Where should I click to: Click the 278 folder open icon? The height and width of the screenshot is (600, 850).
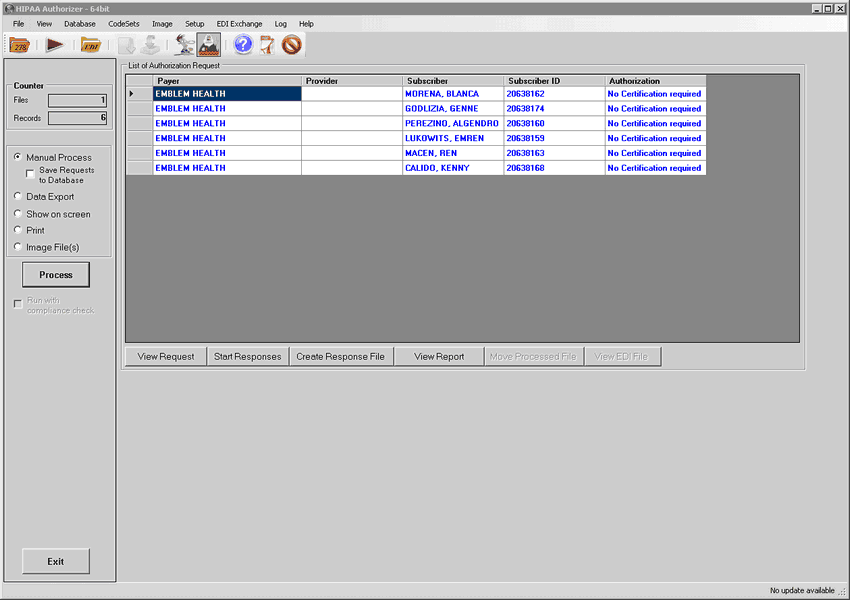point(19,45)
